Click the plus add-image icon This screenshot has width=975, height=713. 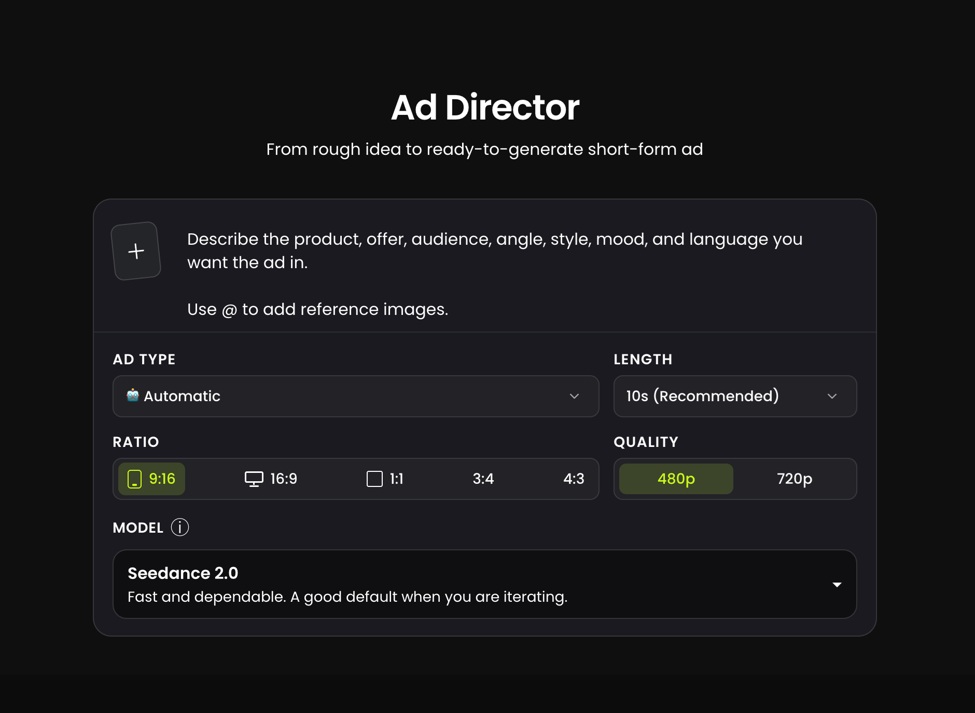(136, 251)
